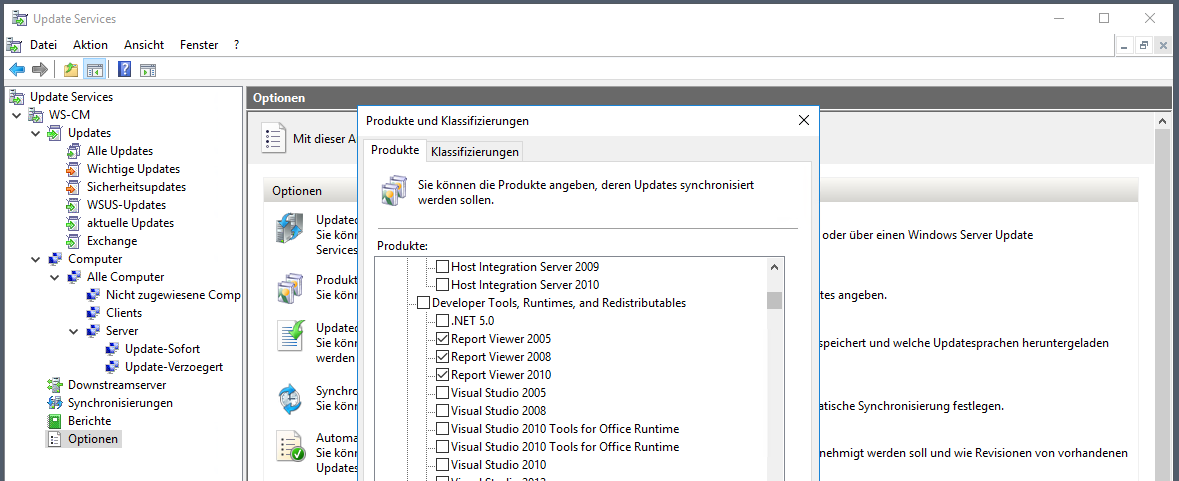Open the Exchange update view icon

73,241
